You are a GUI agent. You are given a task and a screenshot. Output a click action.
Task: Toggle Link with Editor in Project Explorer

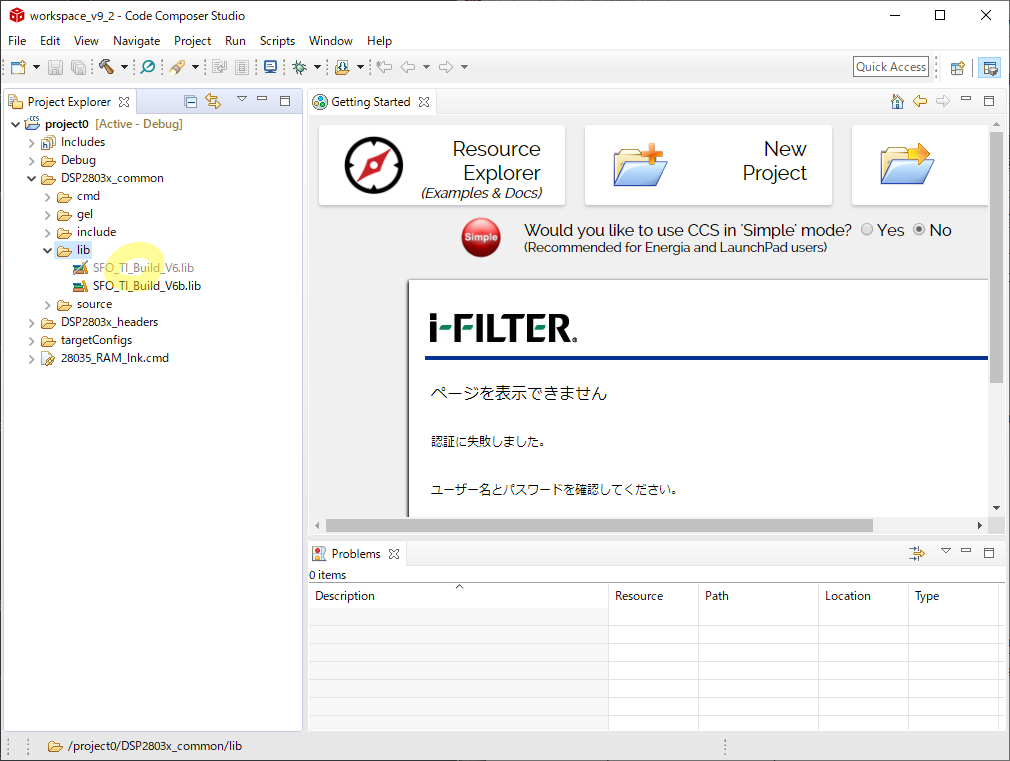pyautogui.click(x=212, y=101)
